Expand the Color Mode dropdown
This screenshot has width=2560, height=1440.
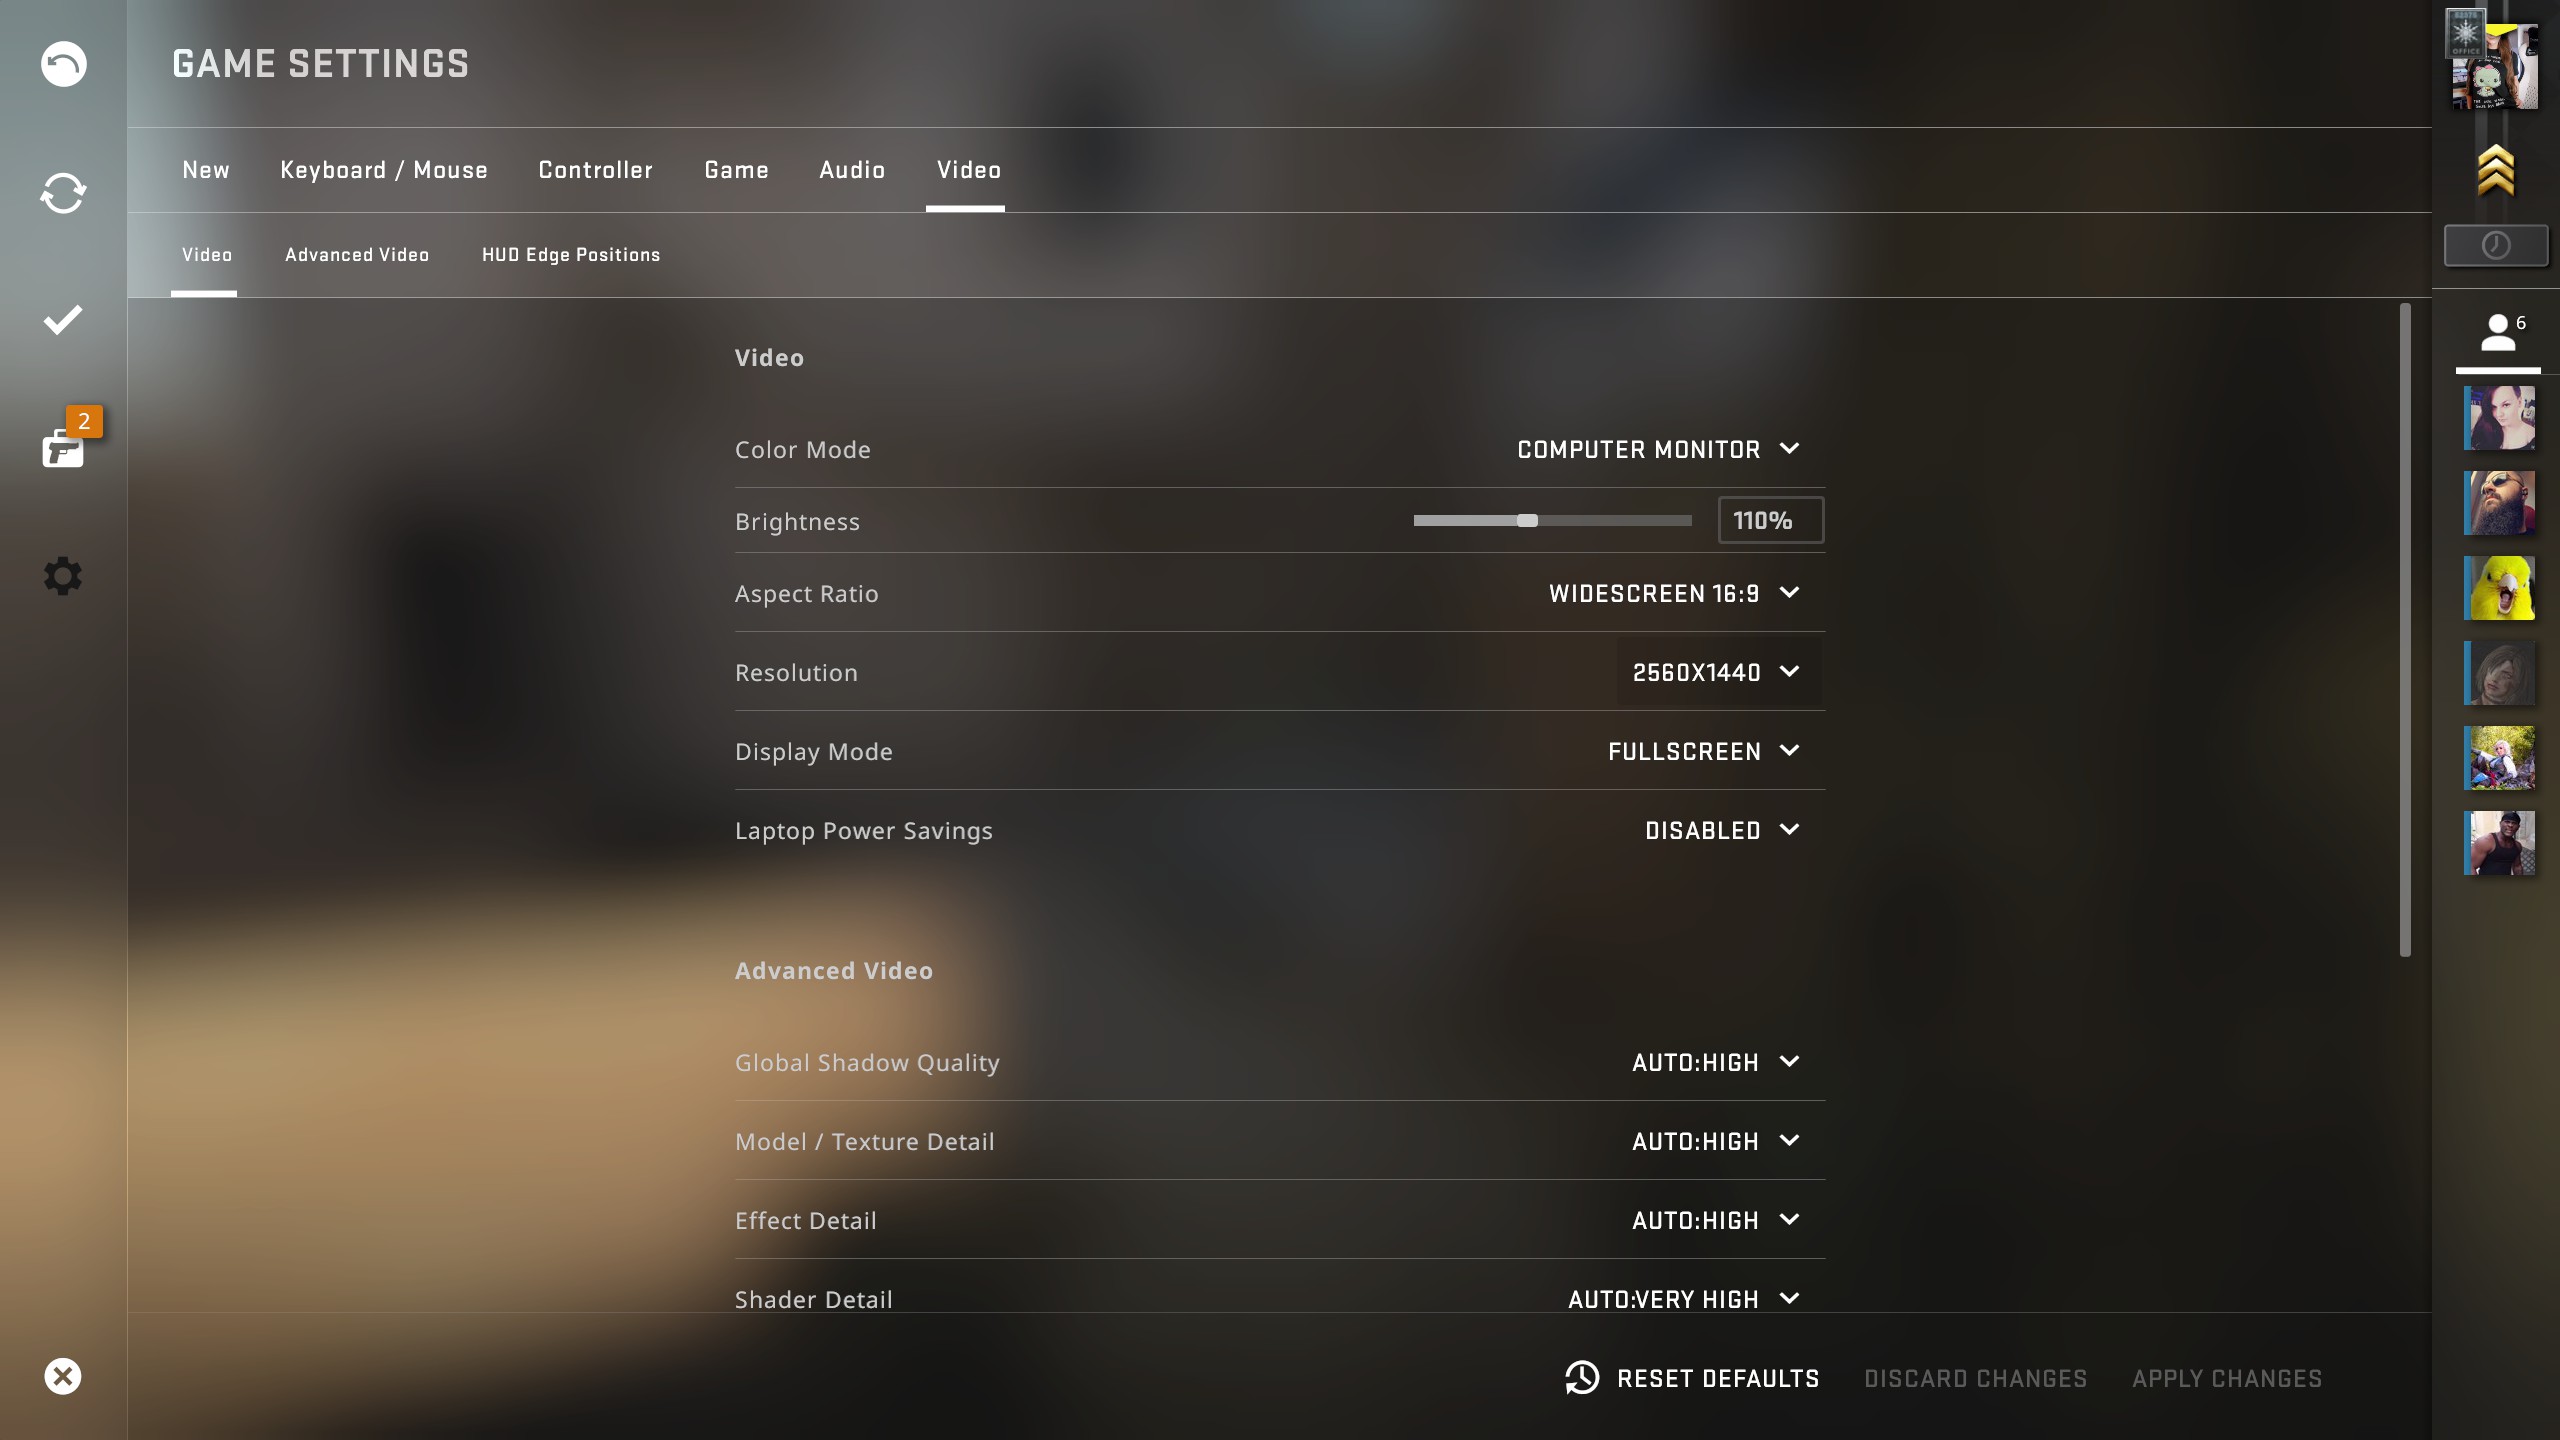(x=1659, y=450)
